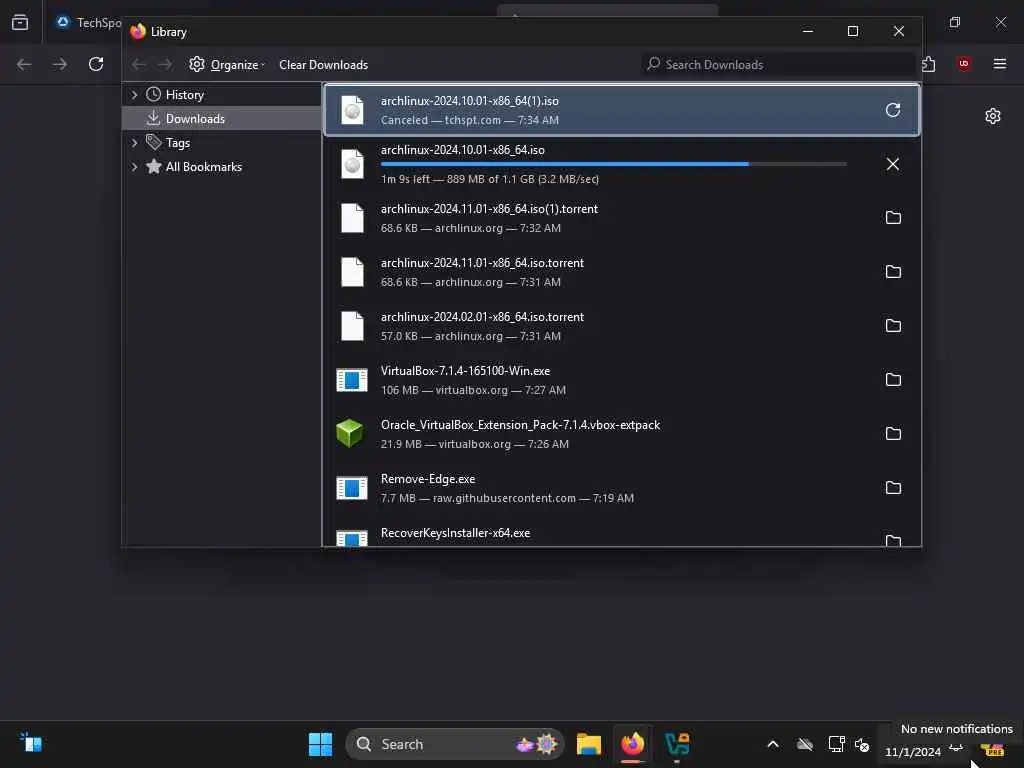Click the Remove-Edge.exe file icon
This screenshot has height=768, width=1024.
tap(351, 488)
